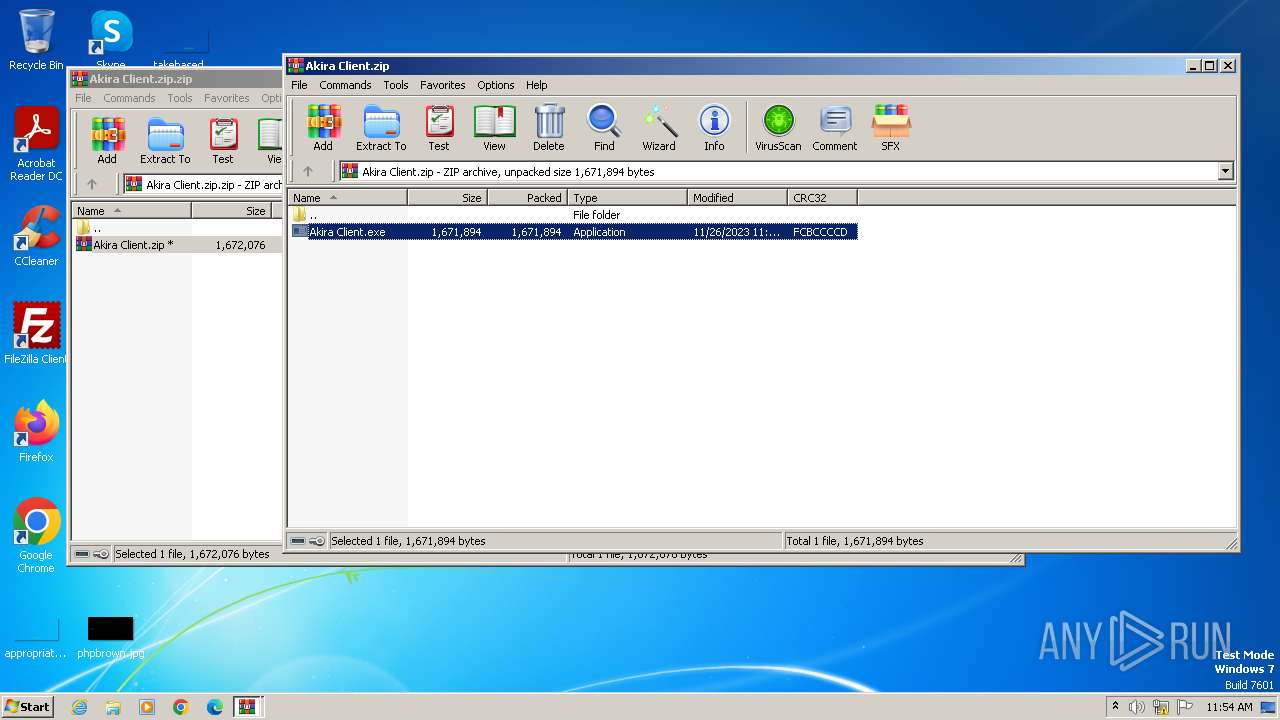Screen dimensions: 1280x720
Task: Go up one level in Akira Client.zip.zip window
Action: (x=92, y=184)
